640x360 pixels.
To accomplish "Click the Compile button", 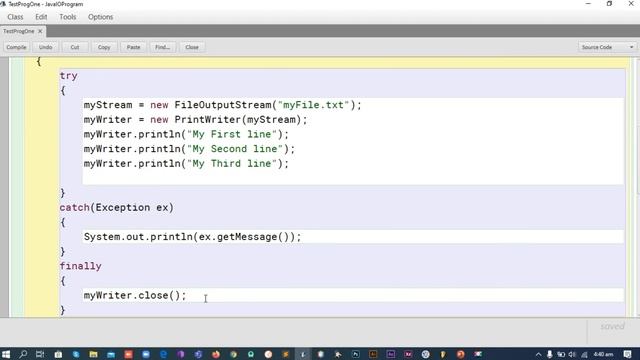I will pos(16,47).
